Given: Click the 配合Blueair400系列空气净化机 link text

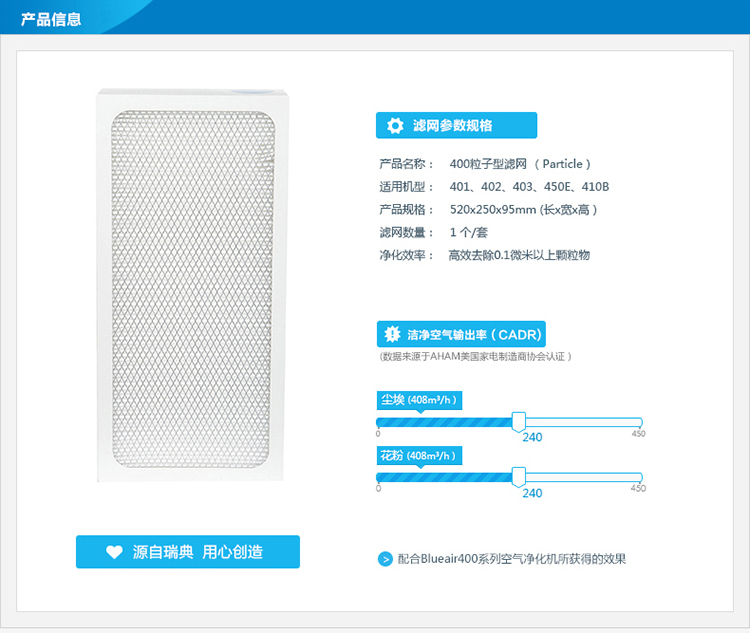Looking at the screenshot, I should [x=512, y=559].
